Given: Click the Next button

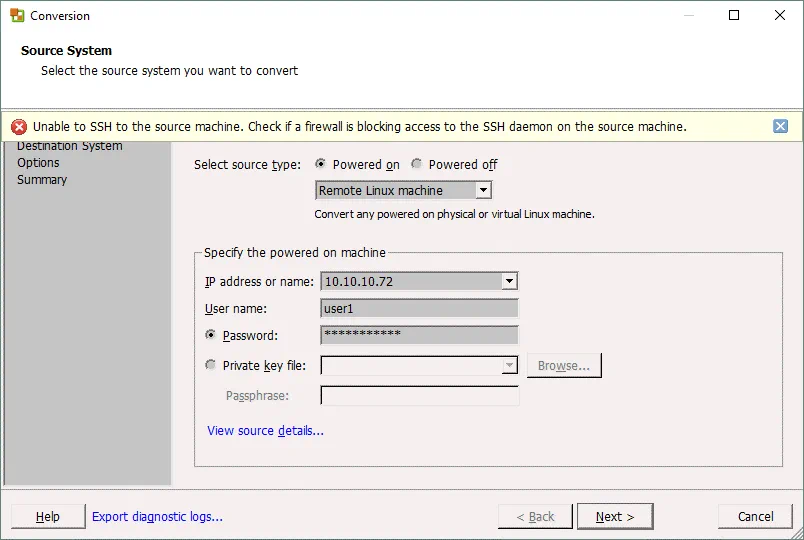Looking at the screenshot, I should [x=615, y=517].
